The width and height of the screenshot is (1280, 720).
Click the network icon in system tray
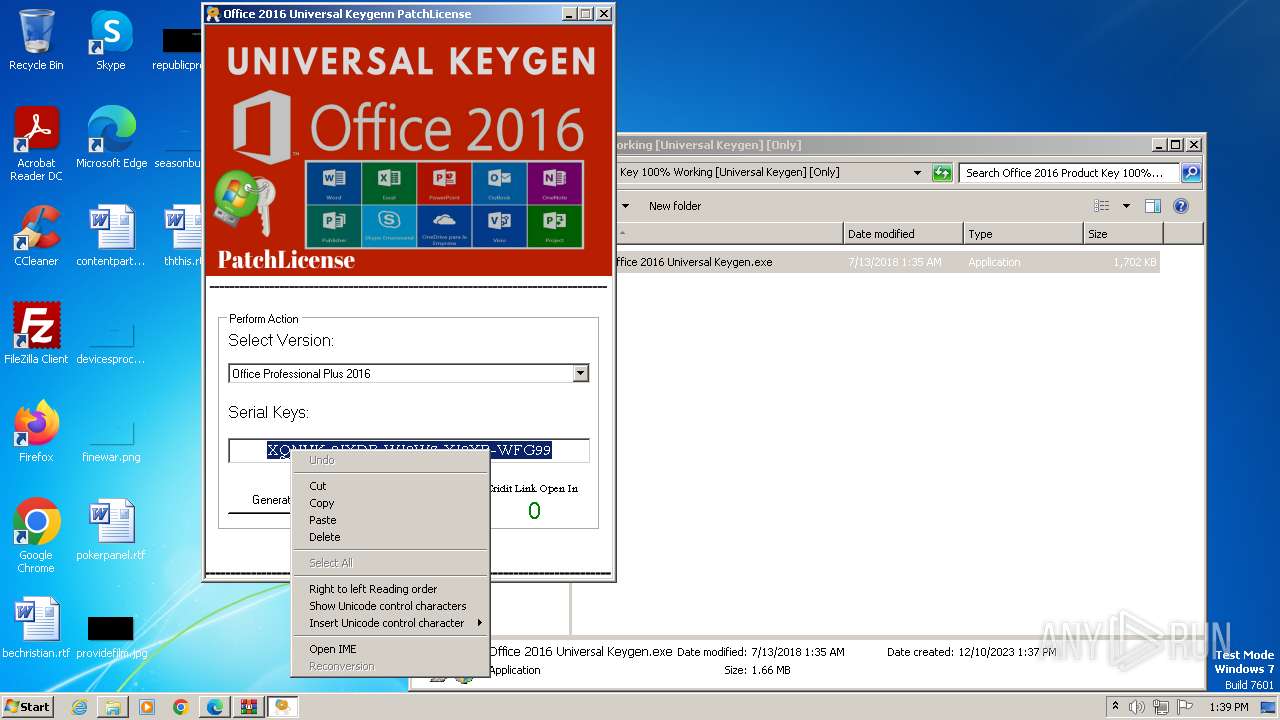point(1161,707)
